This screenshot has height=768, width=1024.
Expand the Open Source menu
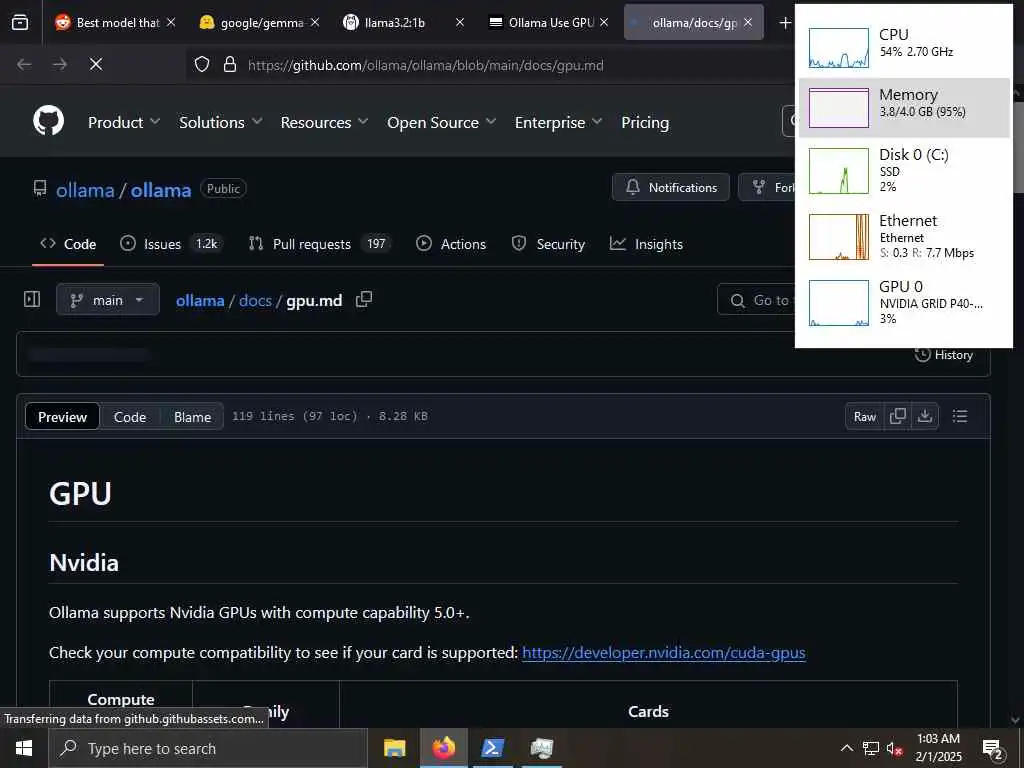pos(441,122)
